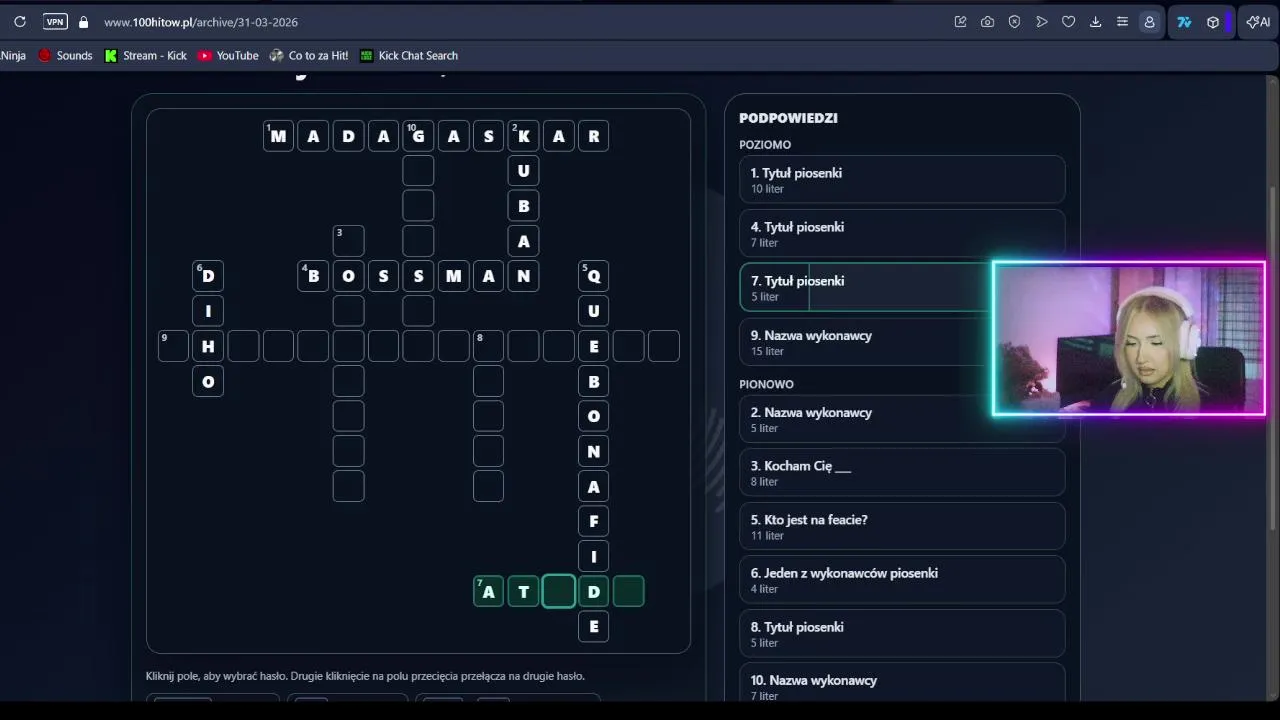Click the H cell in the row of word 9
1280x720 pixels.
tap(209, 346)
